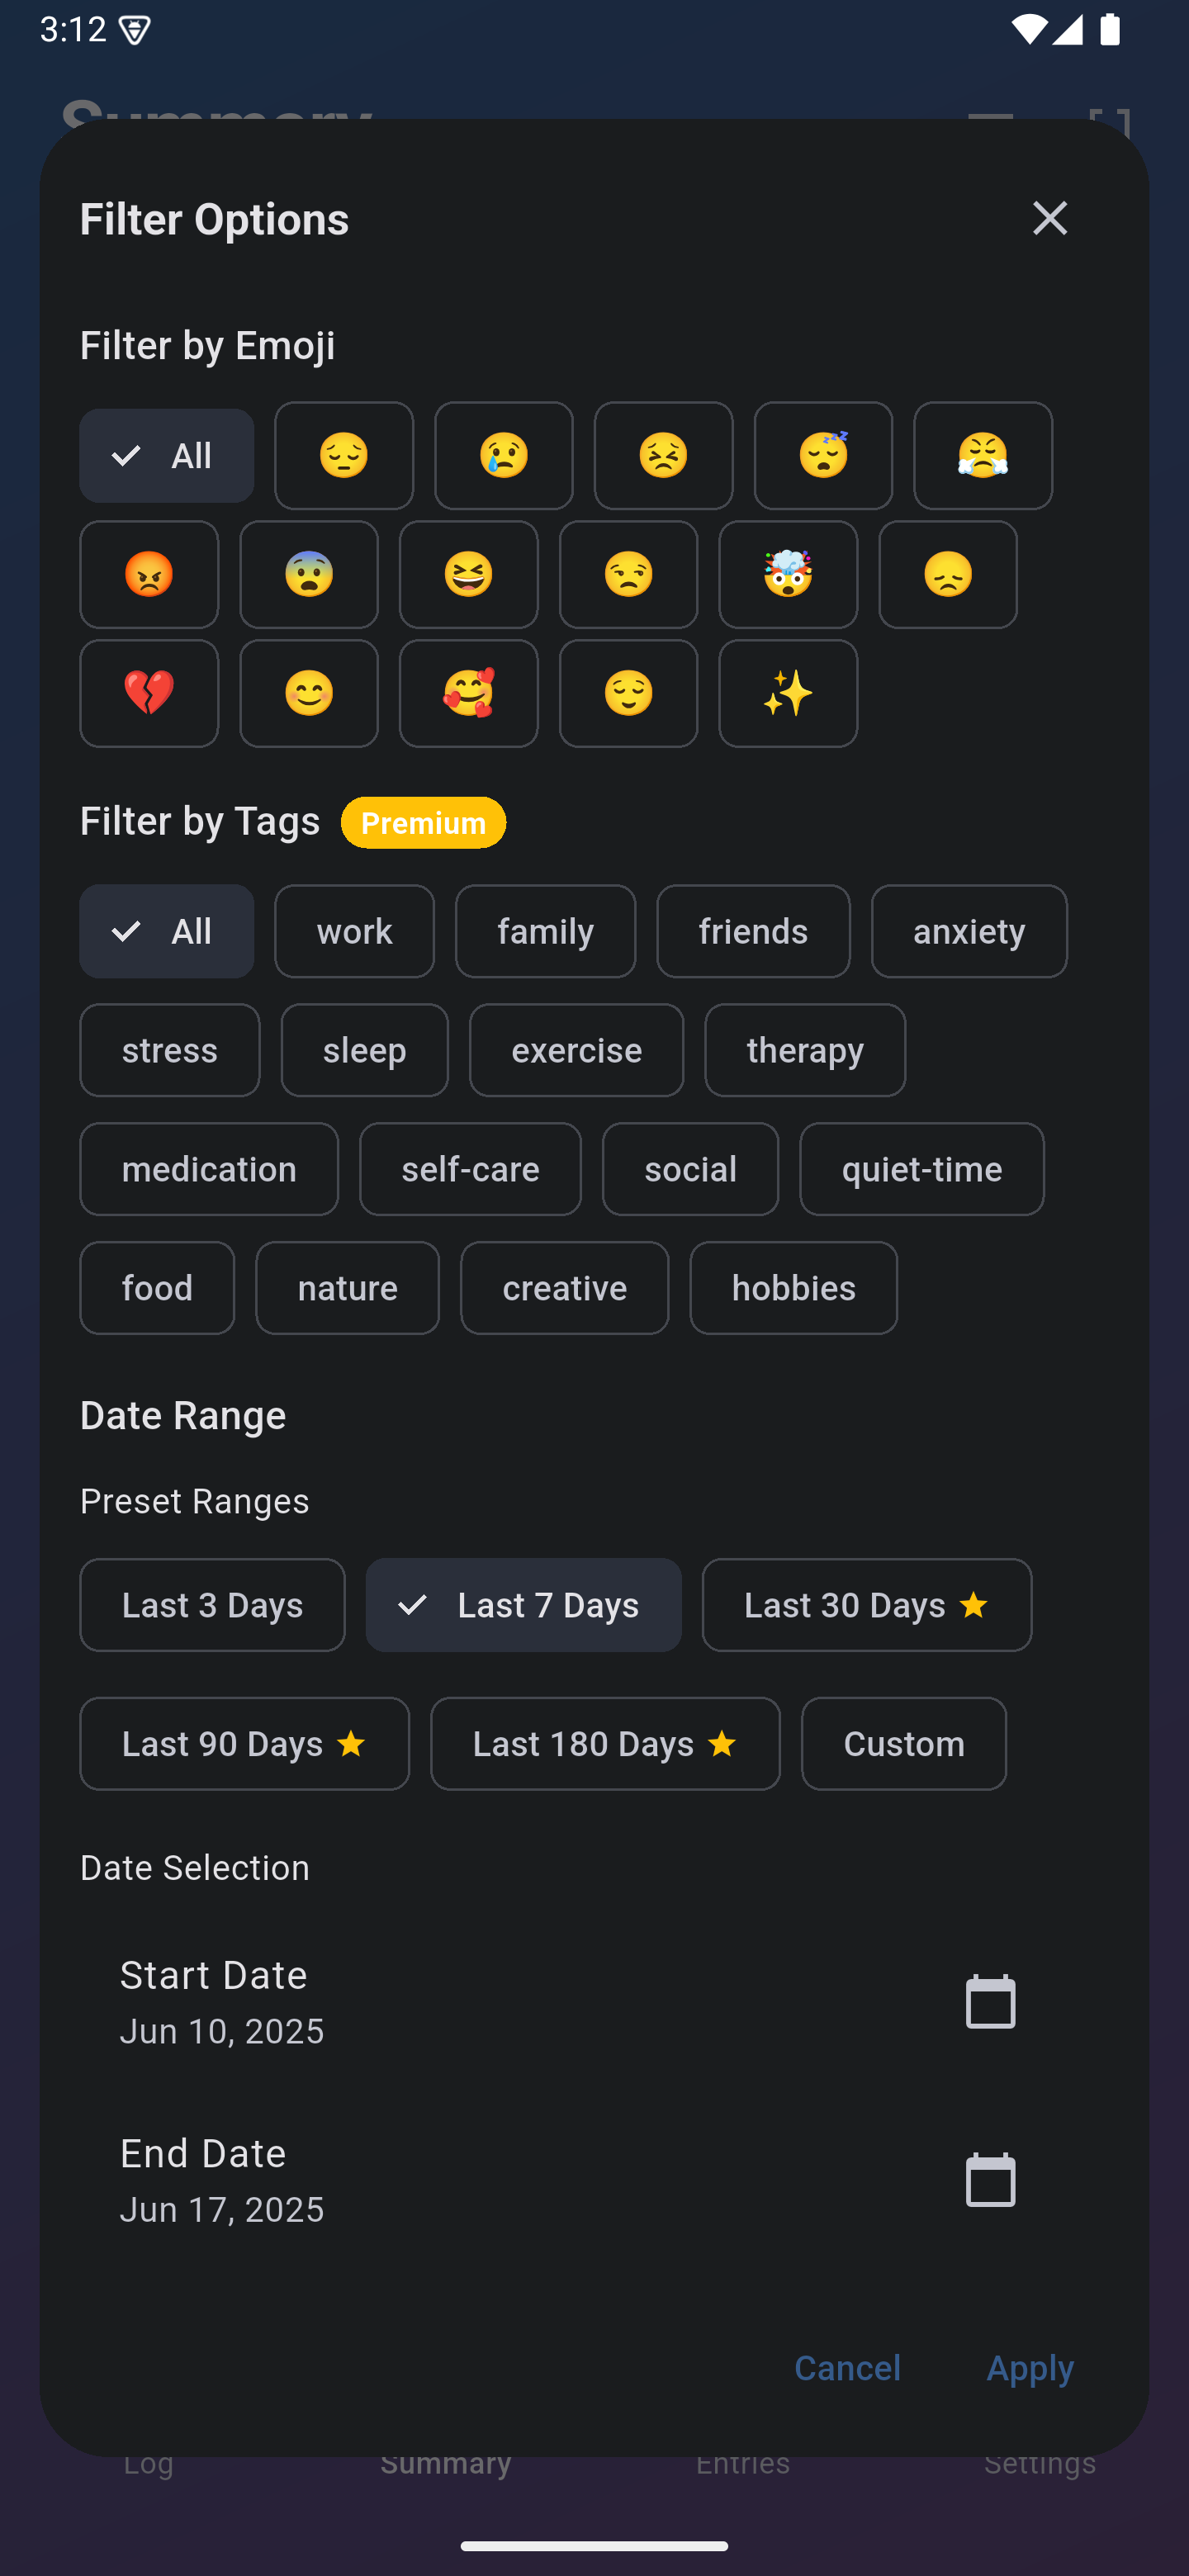Viewport: 1189px width, 2576px height.
Task: Select the Last 3 Days preset range
Action: click(212, 1604)
